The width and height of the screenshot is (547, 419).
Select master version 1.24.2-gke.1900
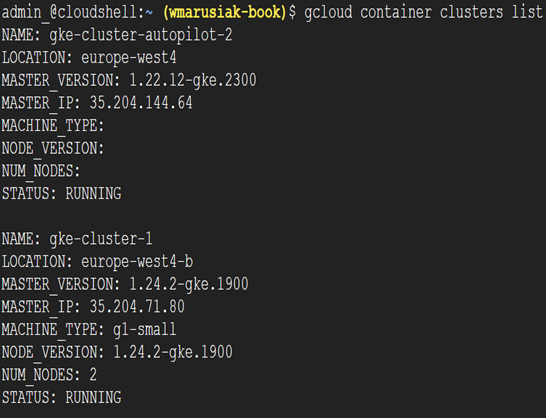[189, 285]
